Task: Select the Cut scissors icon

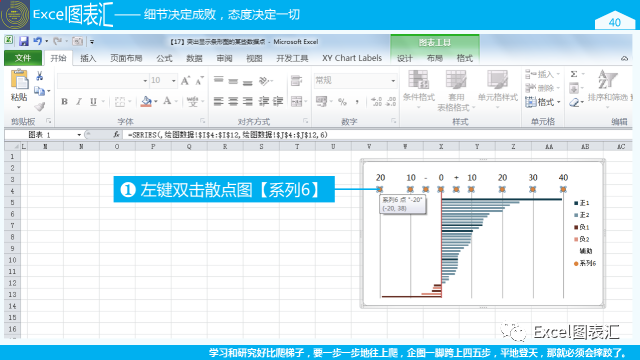Action: 40,76
